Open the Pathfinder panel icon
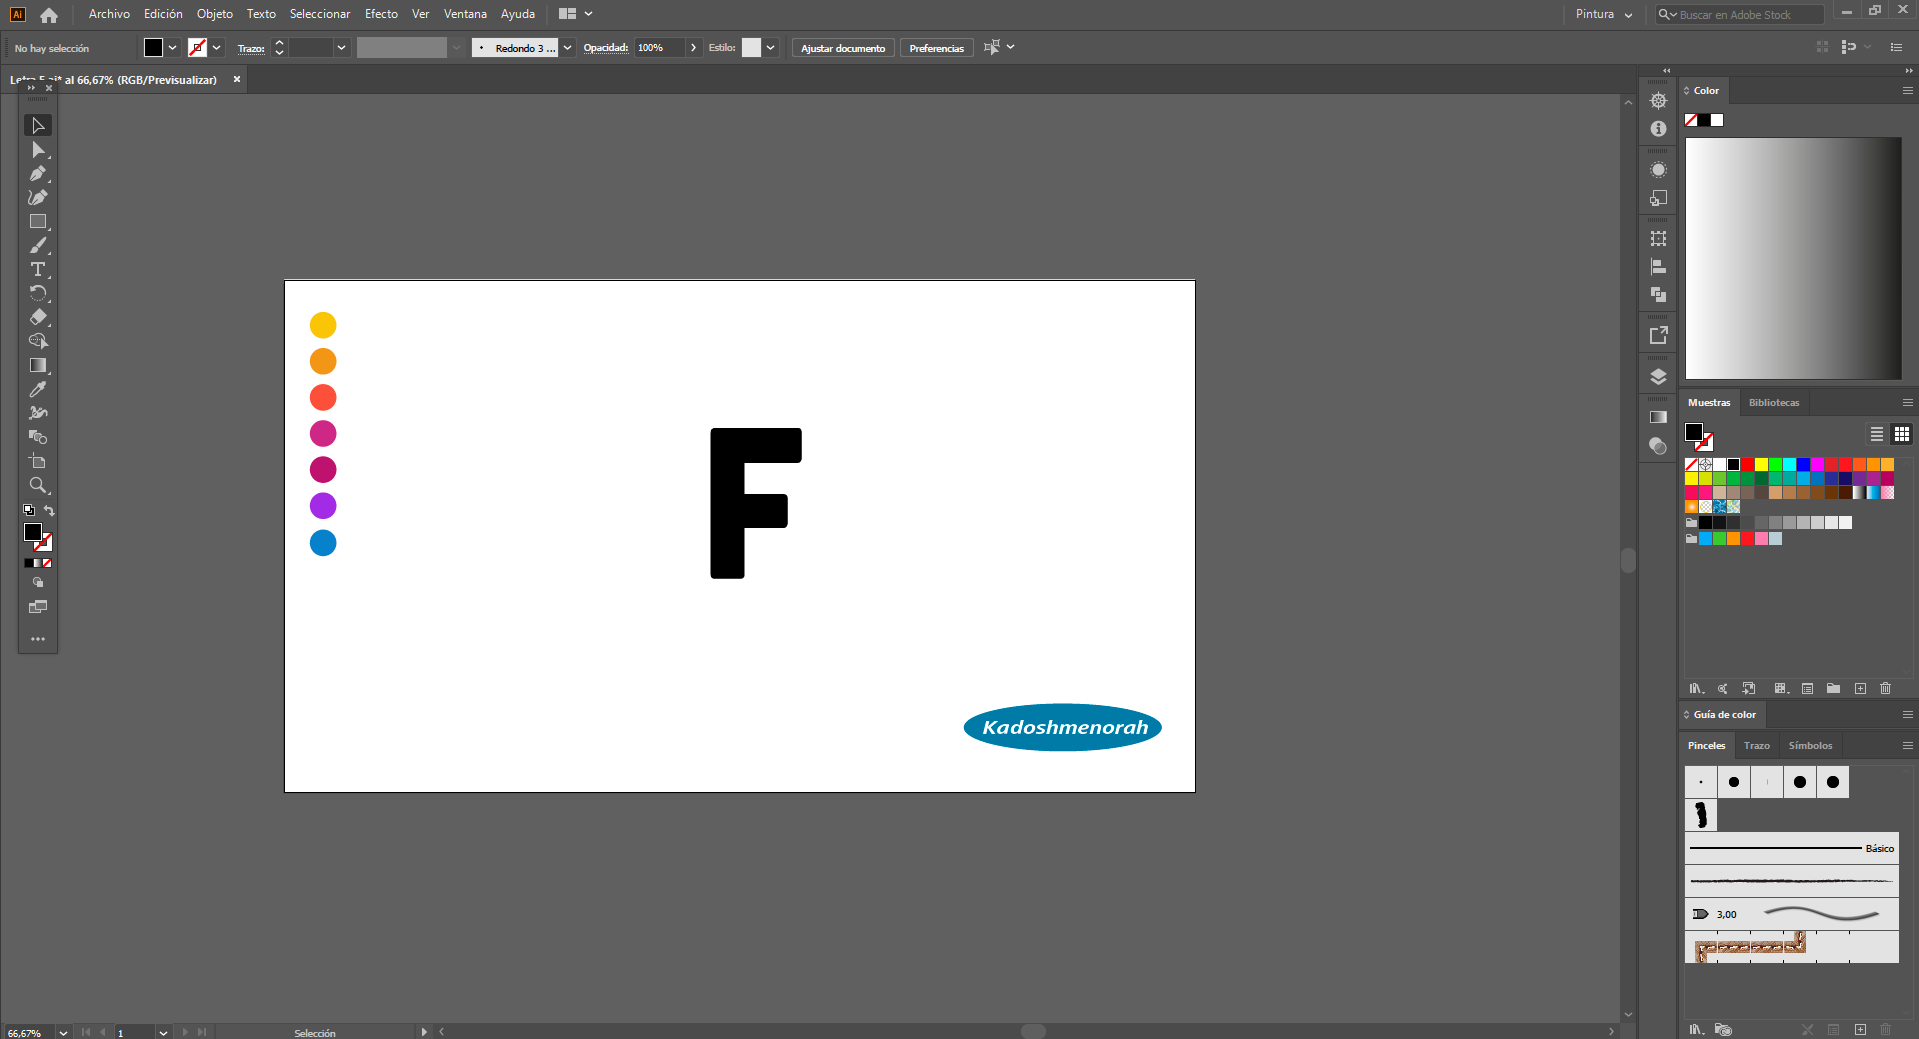This screenshot has height=1039, width=1919. pos(1658,295)
